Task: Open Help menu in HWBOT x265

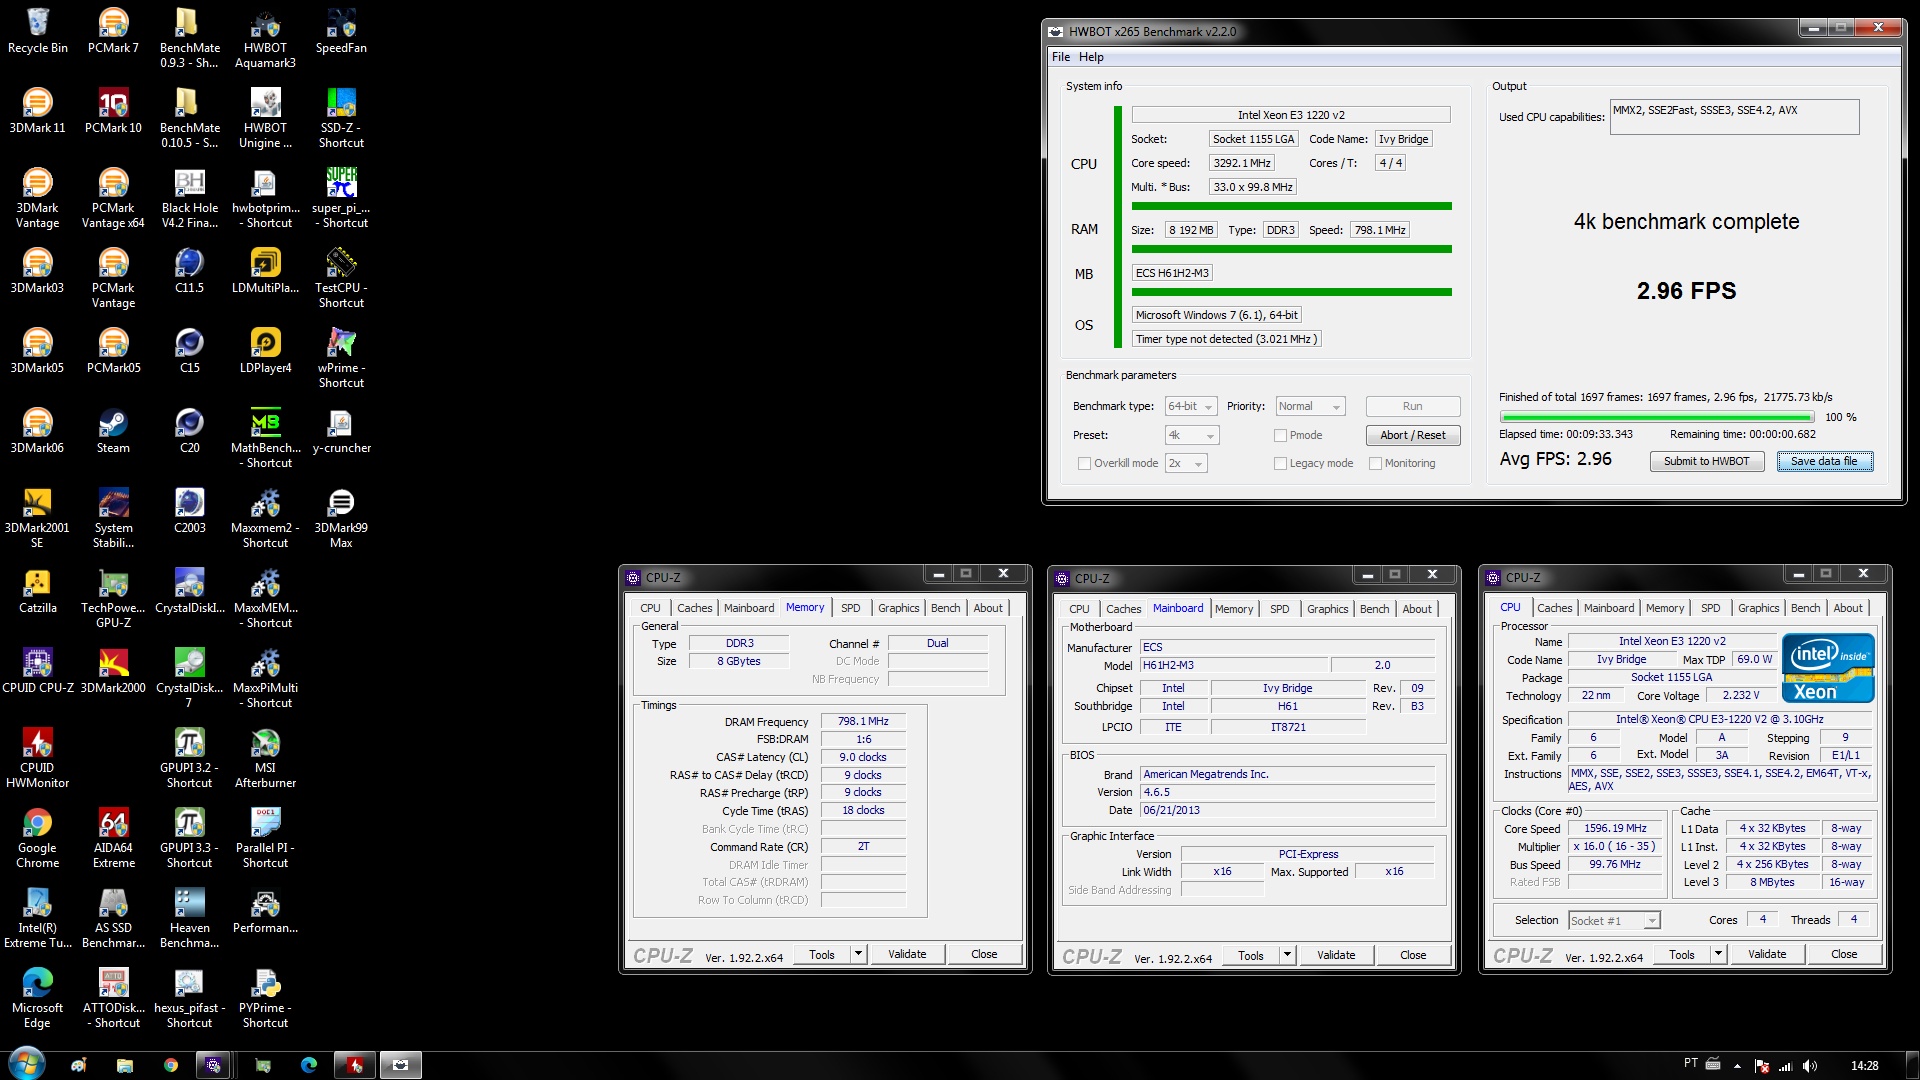Action: [x=1091, y=57]
